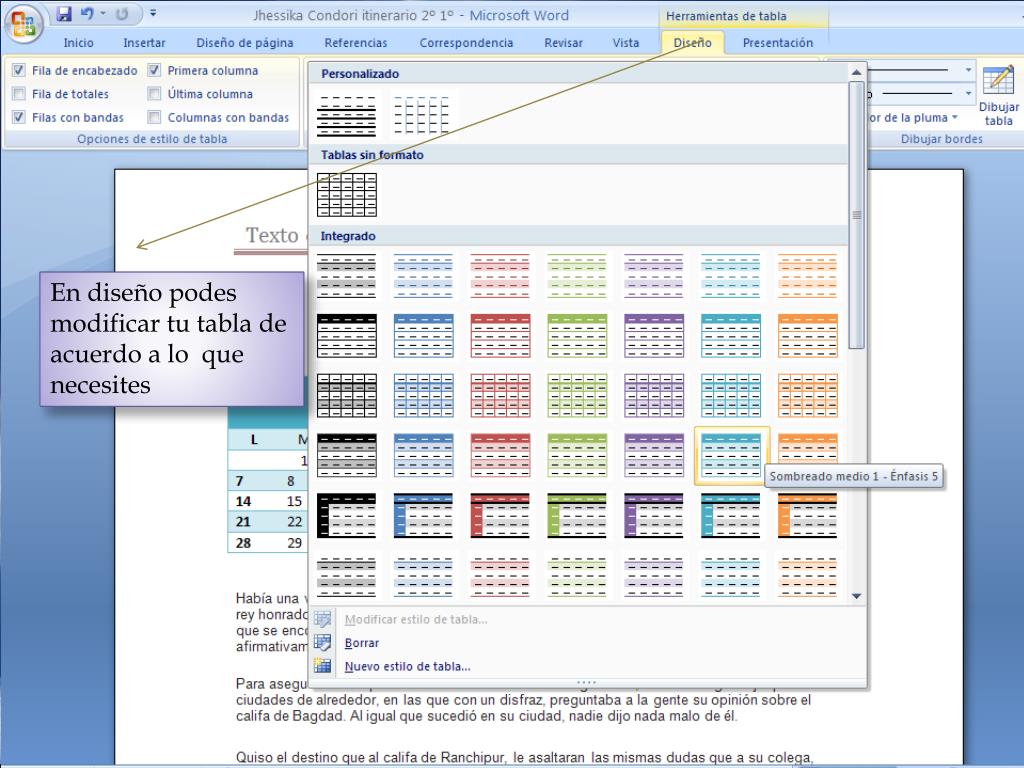This screenshot has width=1024, height=768.
Task: Click table cell with day 21
Action: click(243, 522)
